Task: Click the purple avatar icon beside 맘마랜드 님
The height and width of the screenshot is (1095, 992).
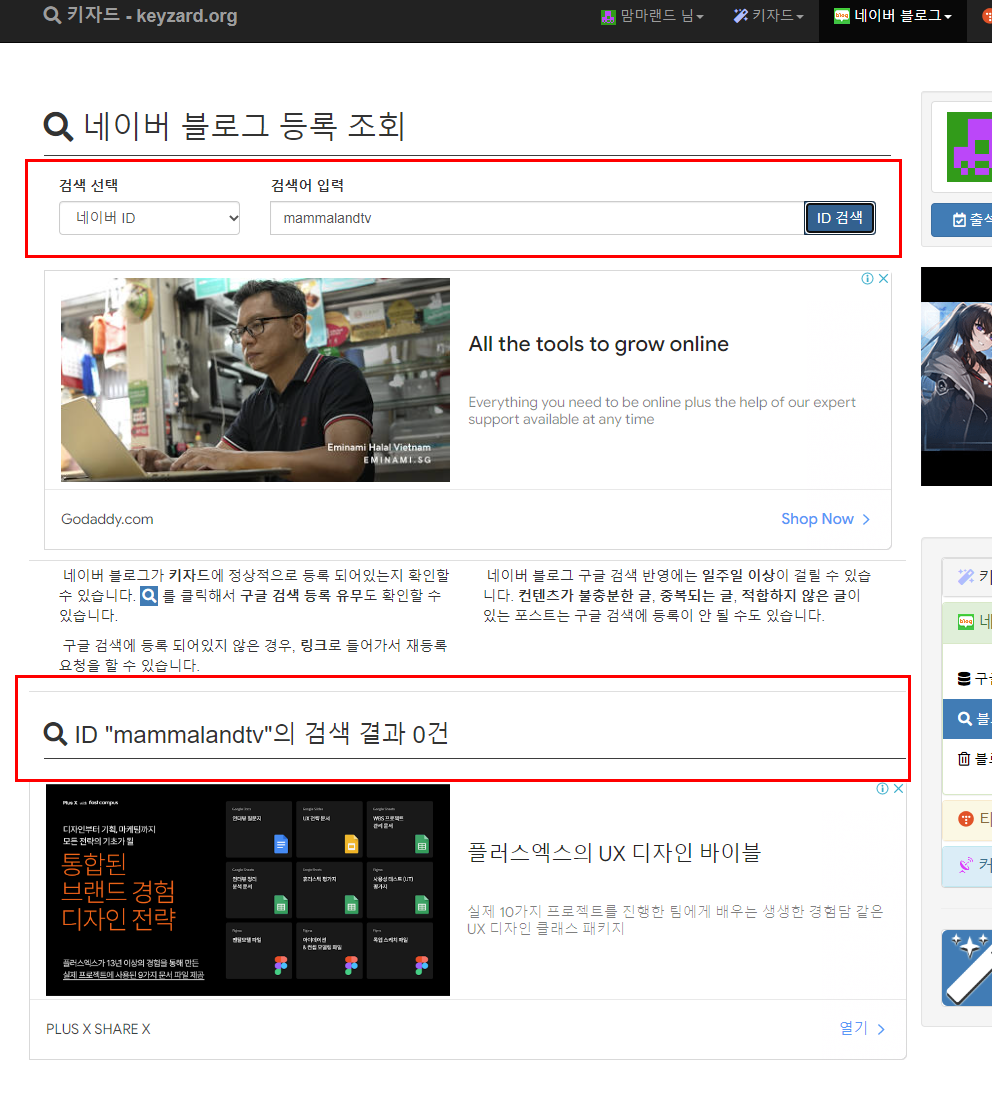Action: pyautogui.click(x=609, y=17)
